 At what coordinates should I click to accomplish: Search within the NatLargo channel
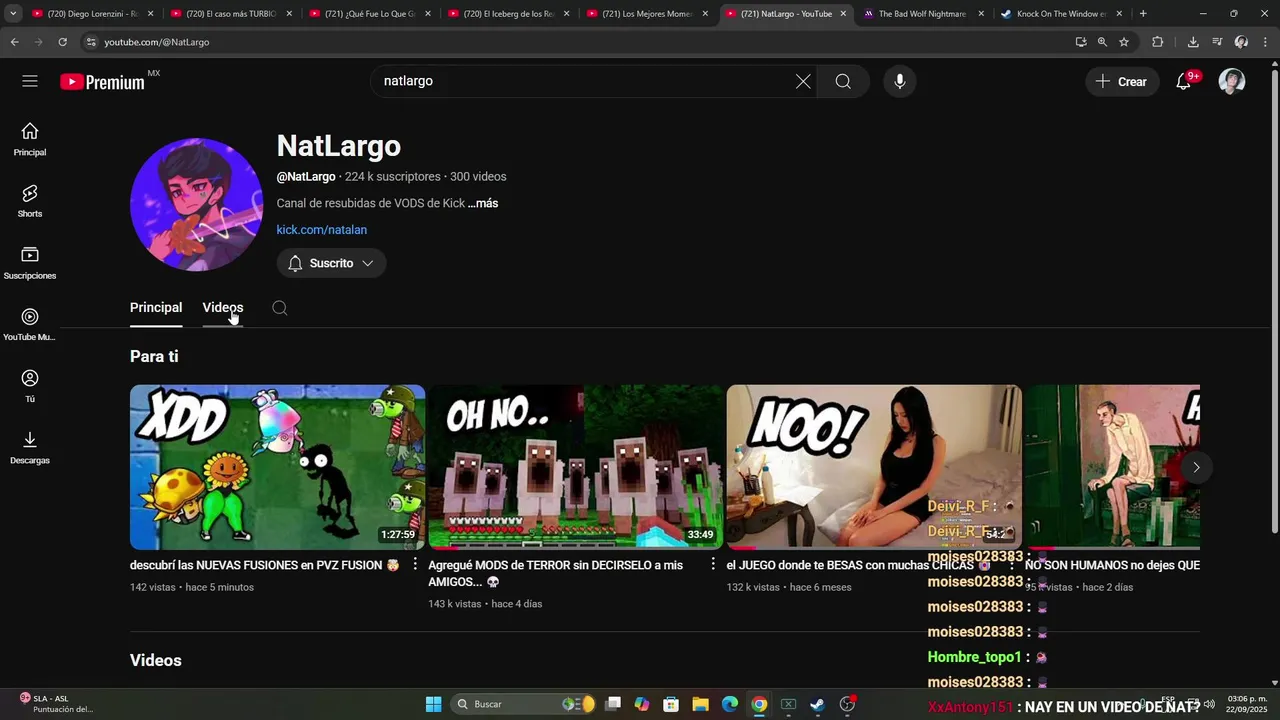coord(280,308)
